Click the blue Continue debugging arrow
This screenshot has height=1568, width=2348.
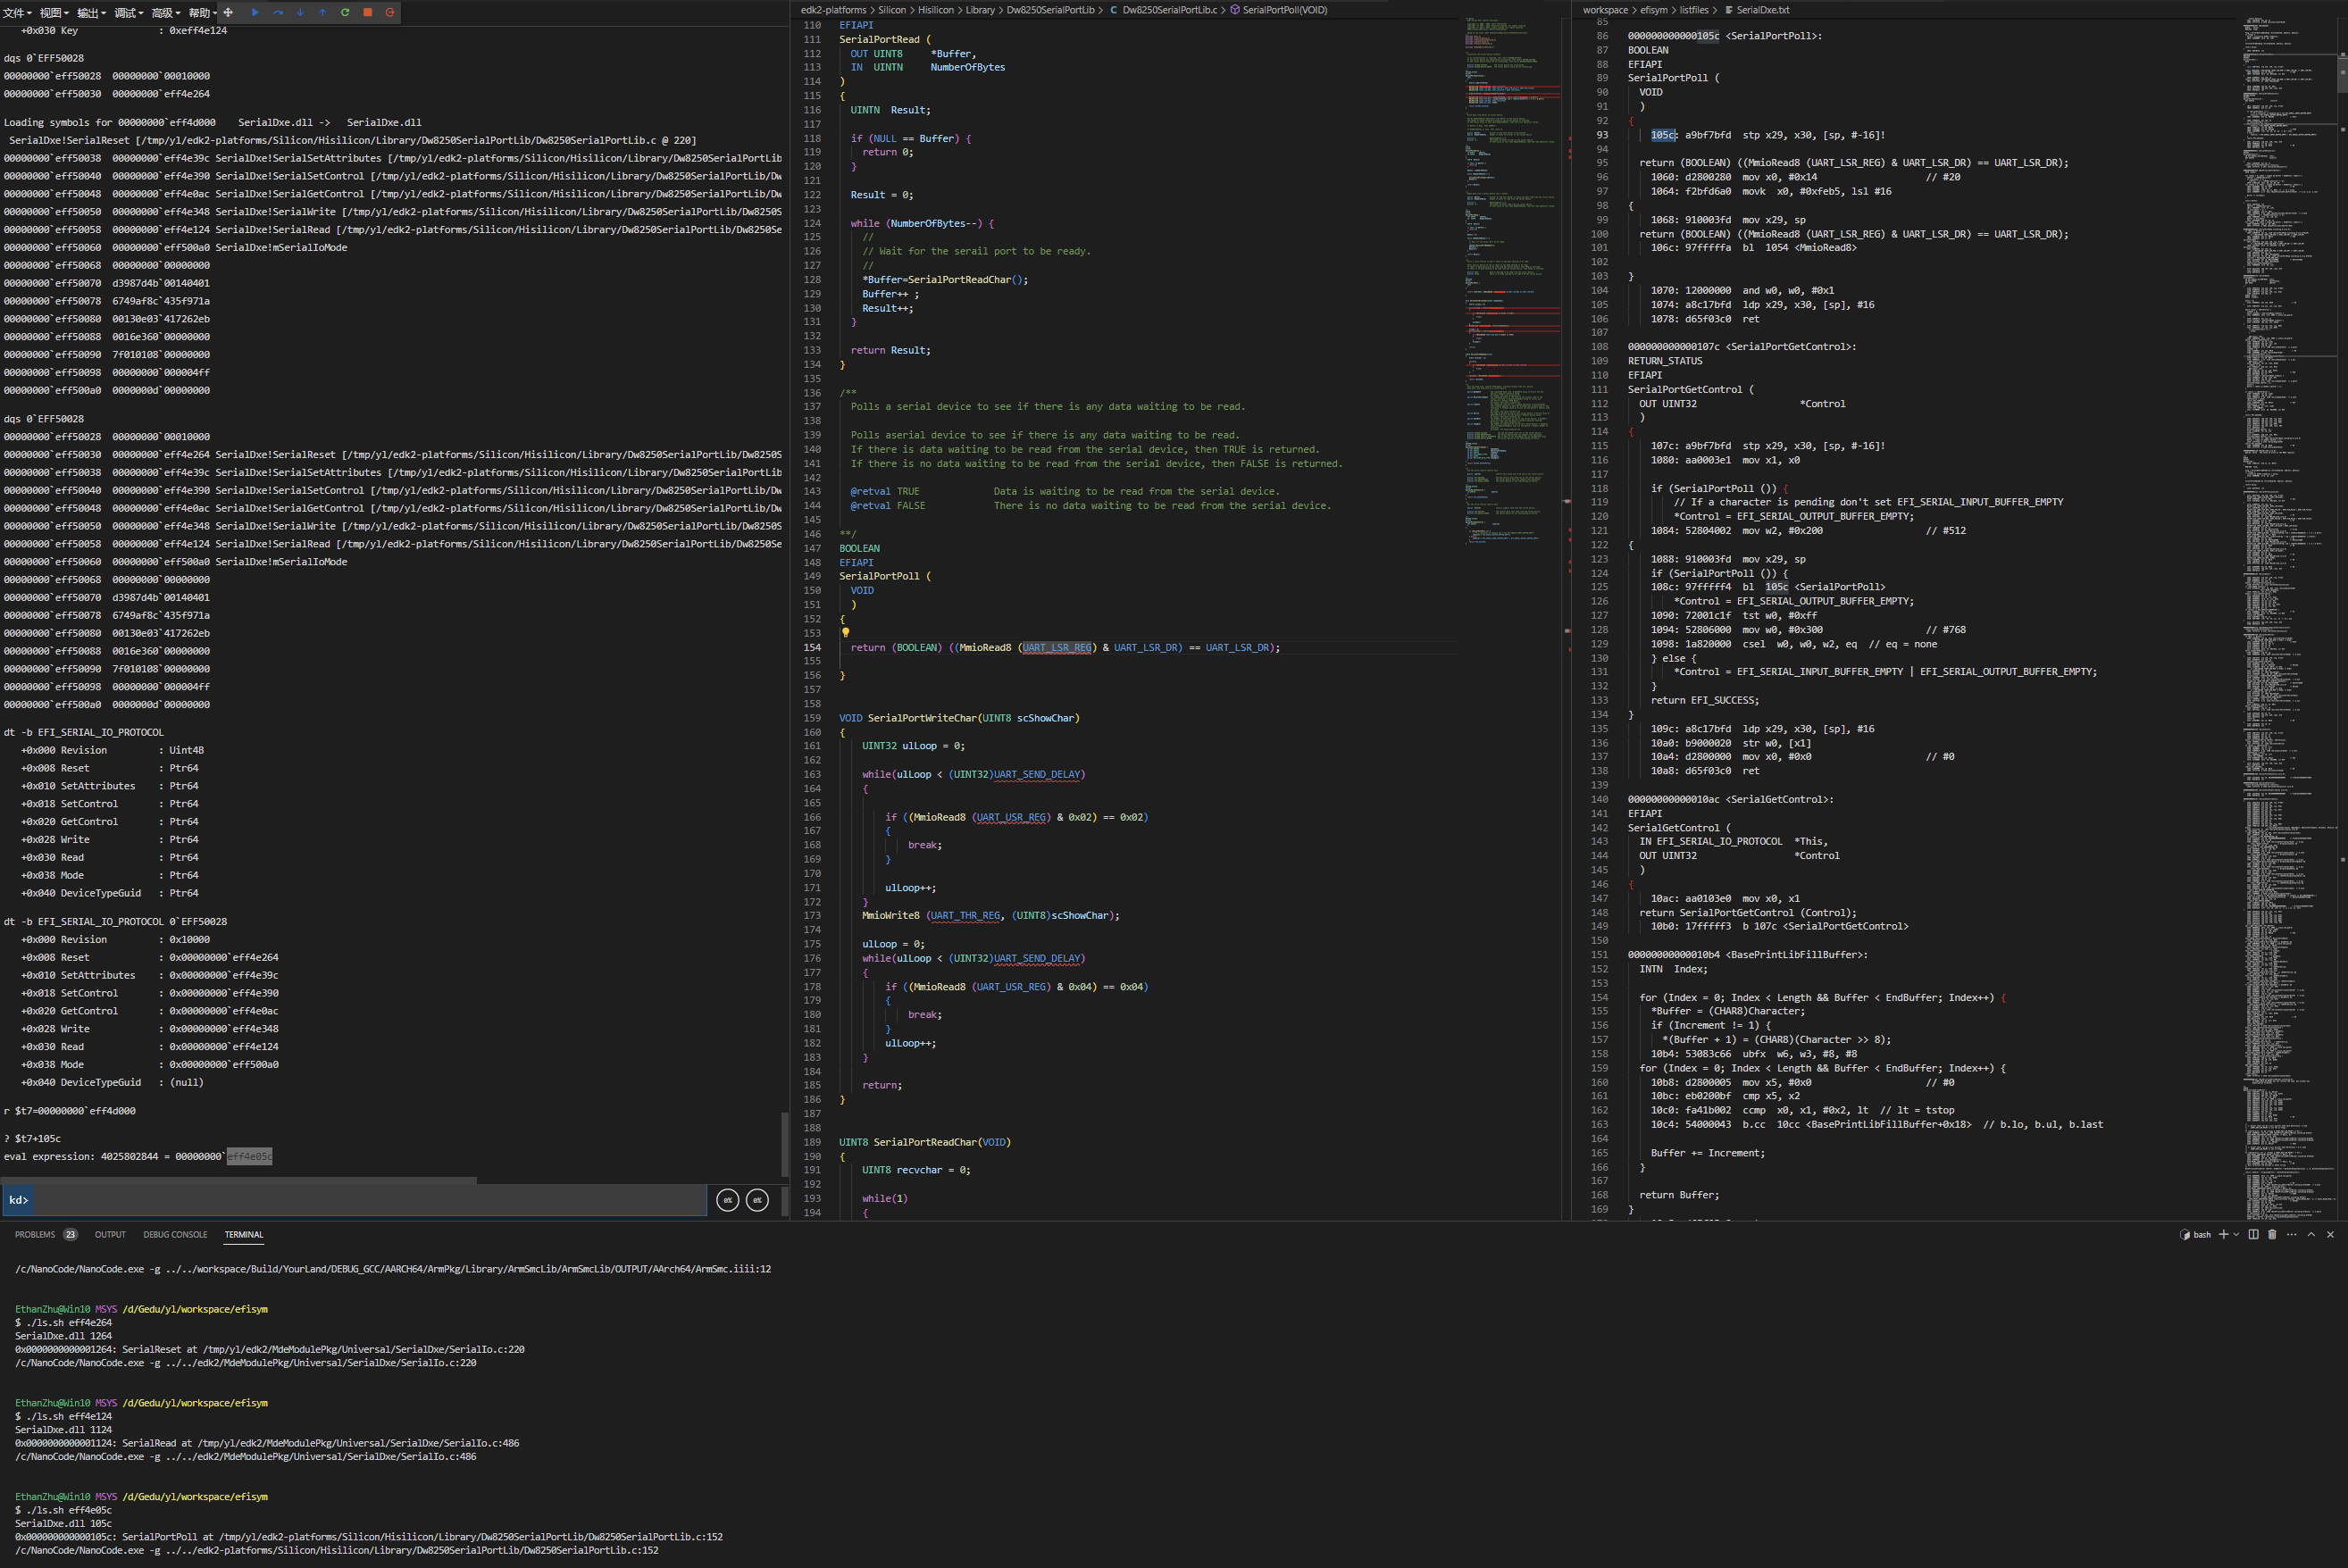(x=255, y=13)
